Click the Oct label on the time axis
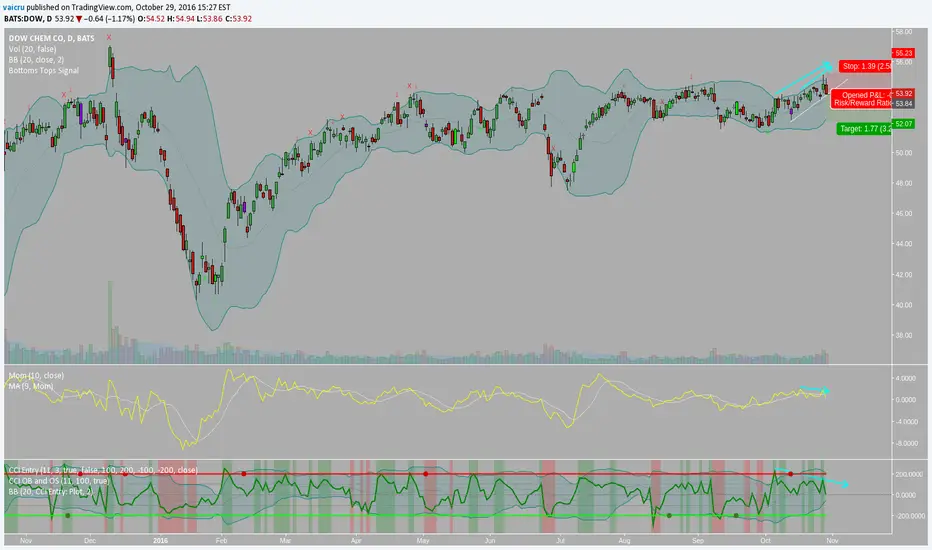Viewport: 932px width, 550px height. (x=765, y=540)
